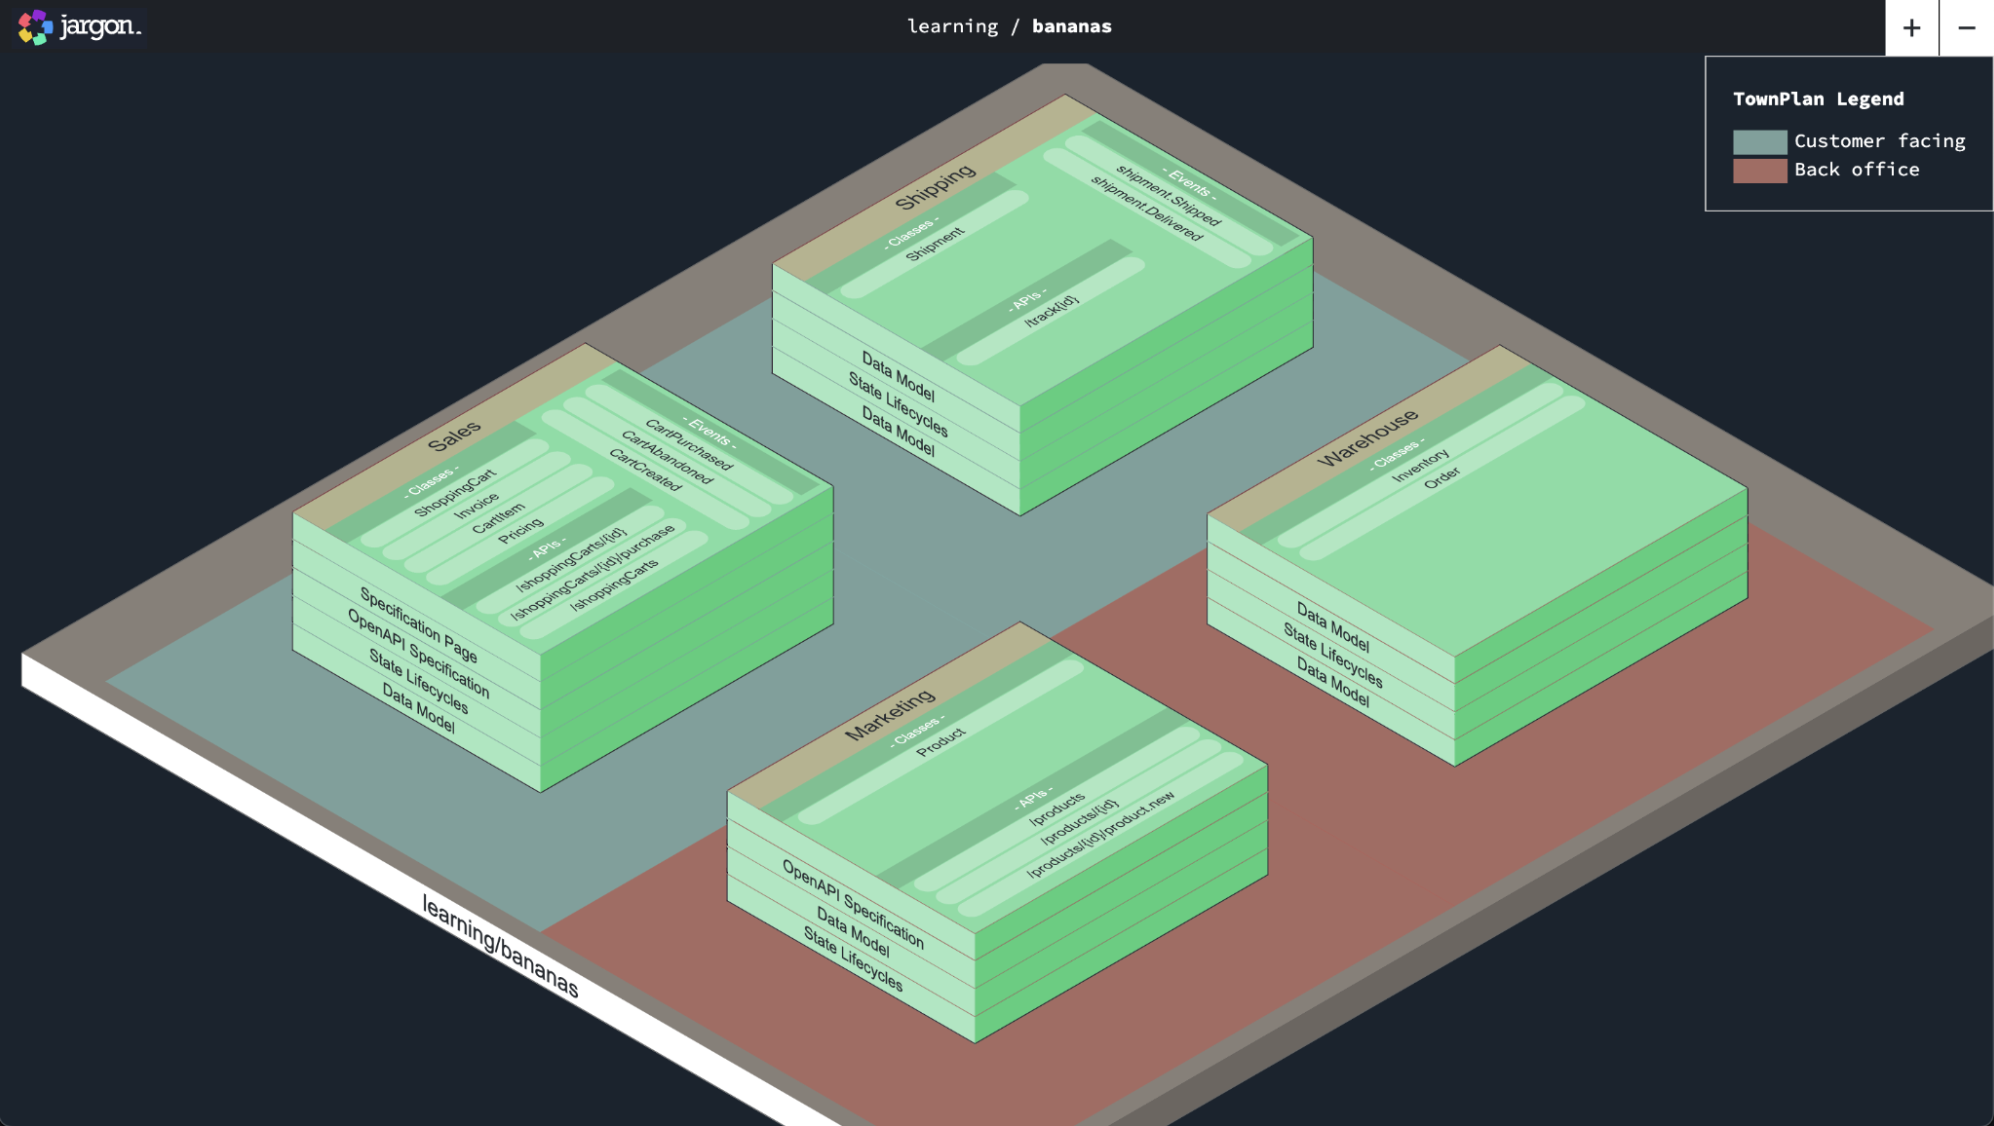The height and width of the screenshot is (1126, 1994).
Task: Zoom in with the plus button
Action: coord(1911,28)
